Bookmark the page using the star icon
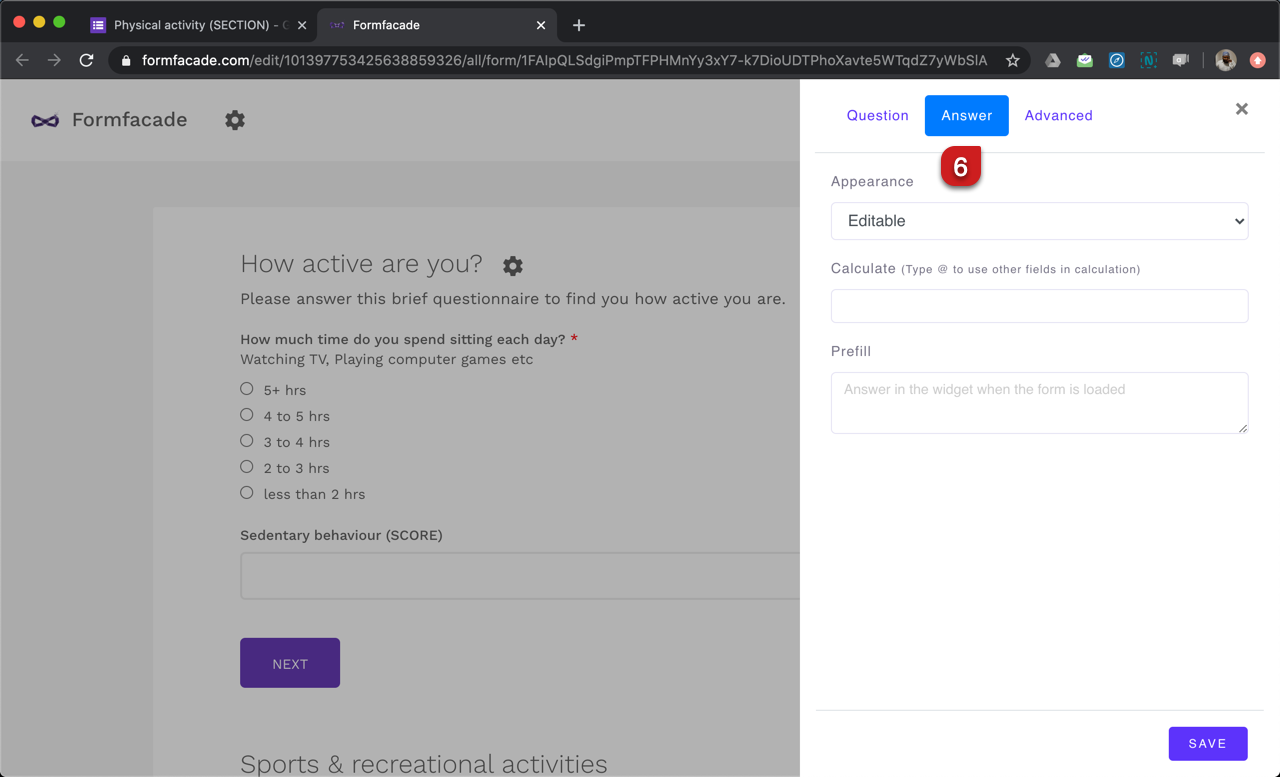 click(x=1012, y=60)
